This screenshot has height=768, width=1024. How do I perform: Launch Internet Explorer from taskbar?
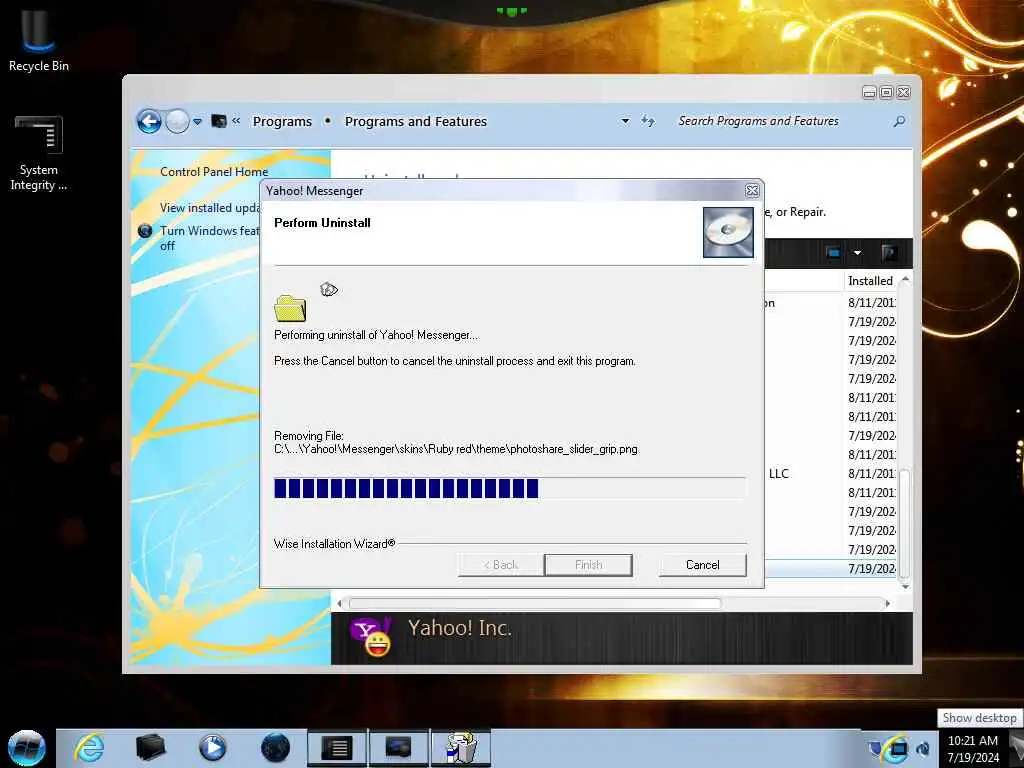coord(89,748)
